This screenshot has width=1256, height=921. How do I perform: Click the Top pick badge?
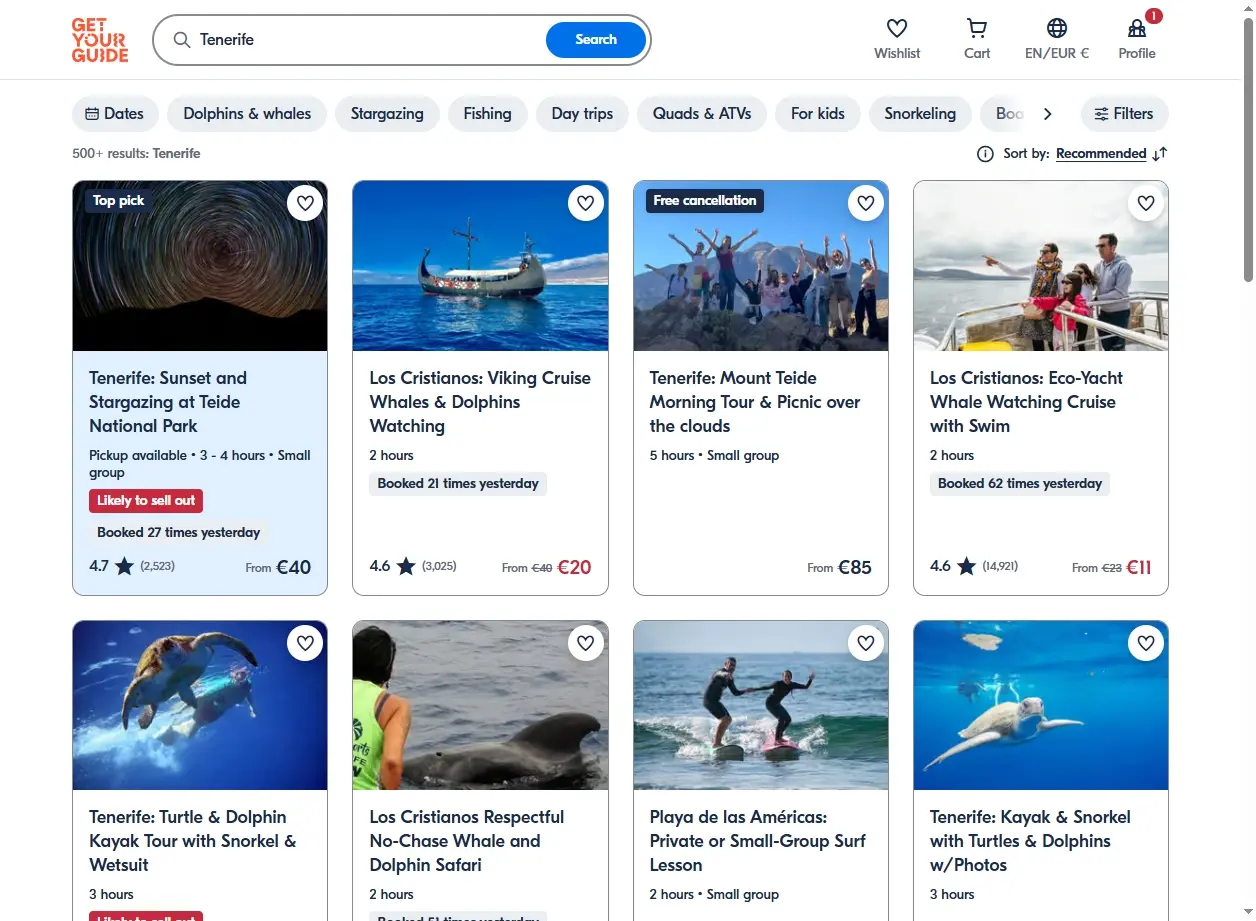tap(118, 201)
